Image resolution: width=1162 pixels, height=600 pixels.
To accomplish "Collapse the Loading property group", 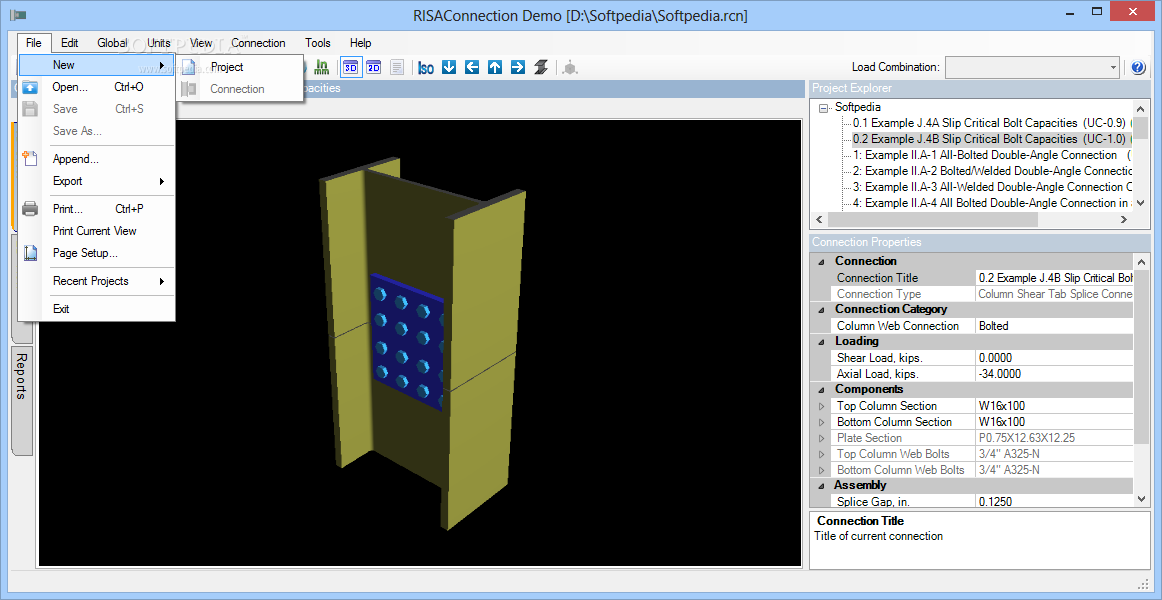I will [820, 341].
